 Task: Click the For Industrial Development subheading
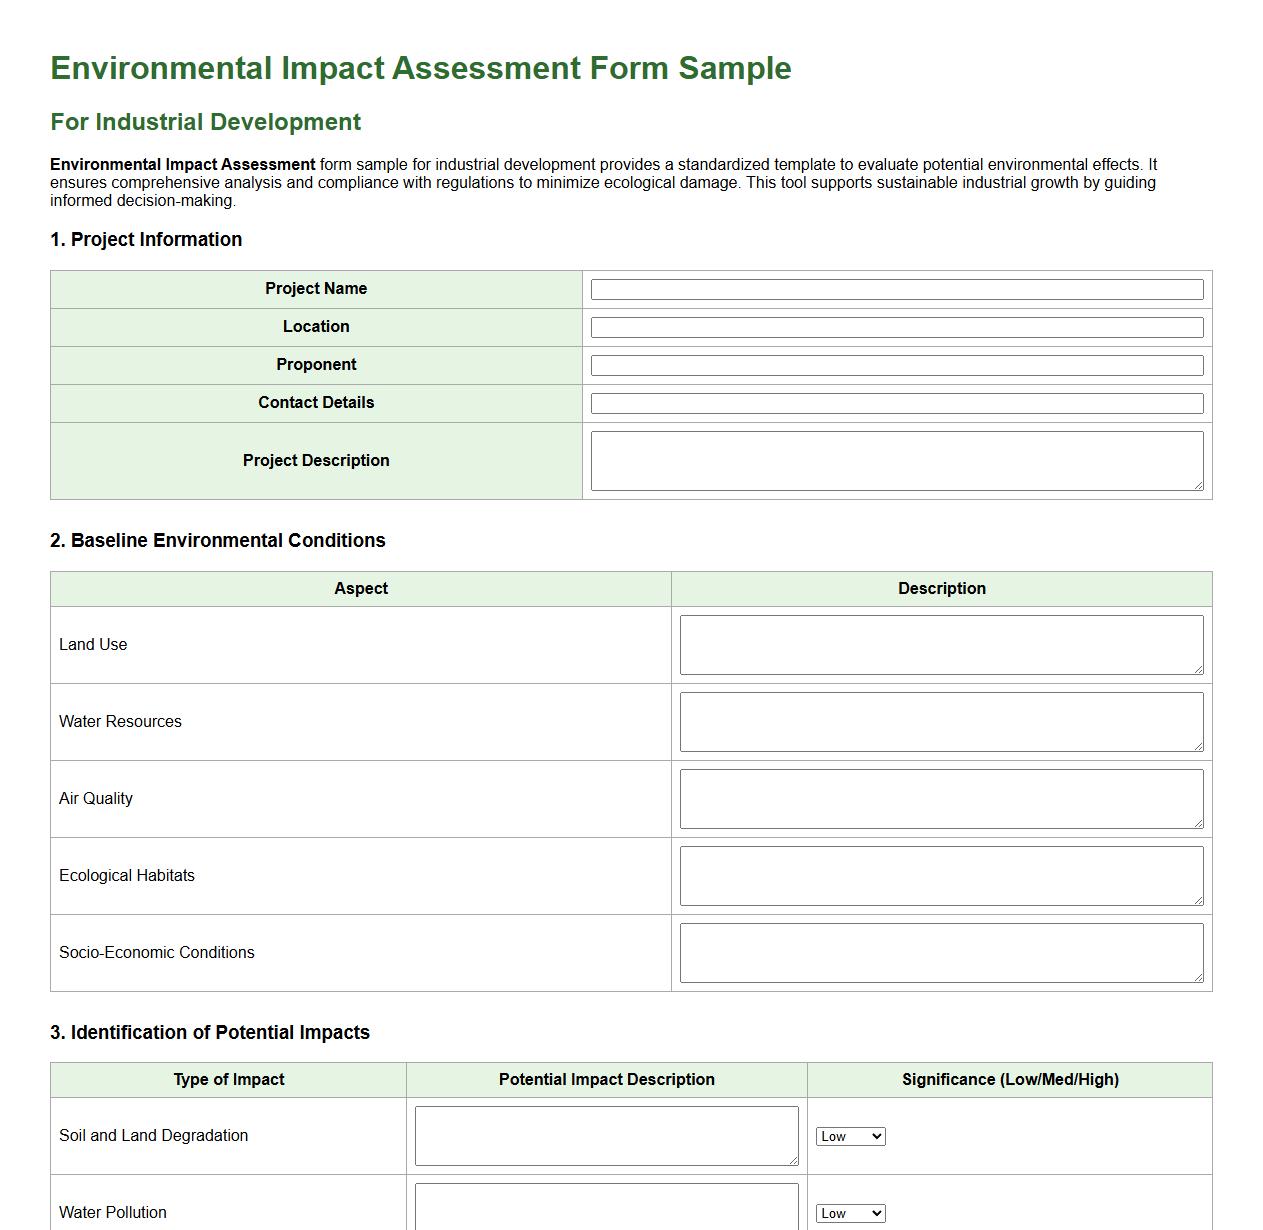click(205, 121)
